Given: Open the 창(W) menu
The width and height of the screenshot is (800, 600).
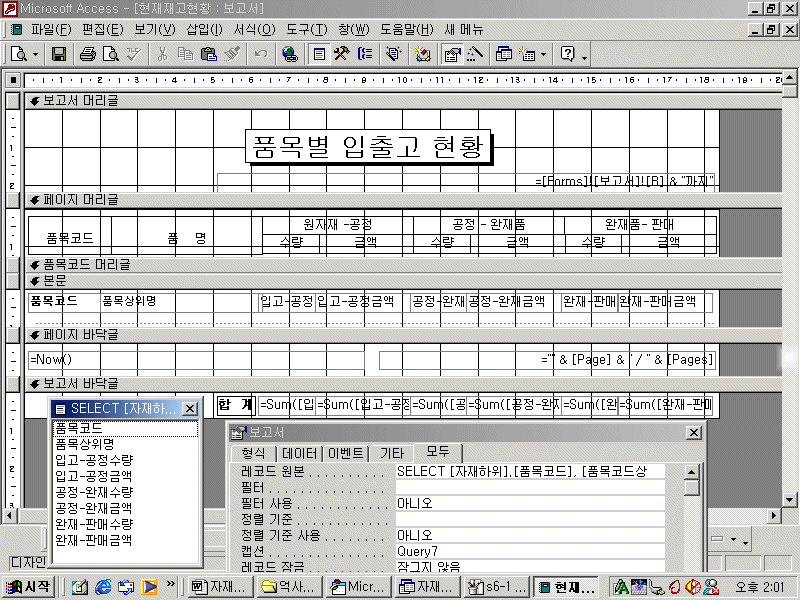Looking at the screenshot, I should pyautogui.click(x=354, y=30).
